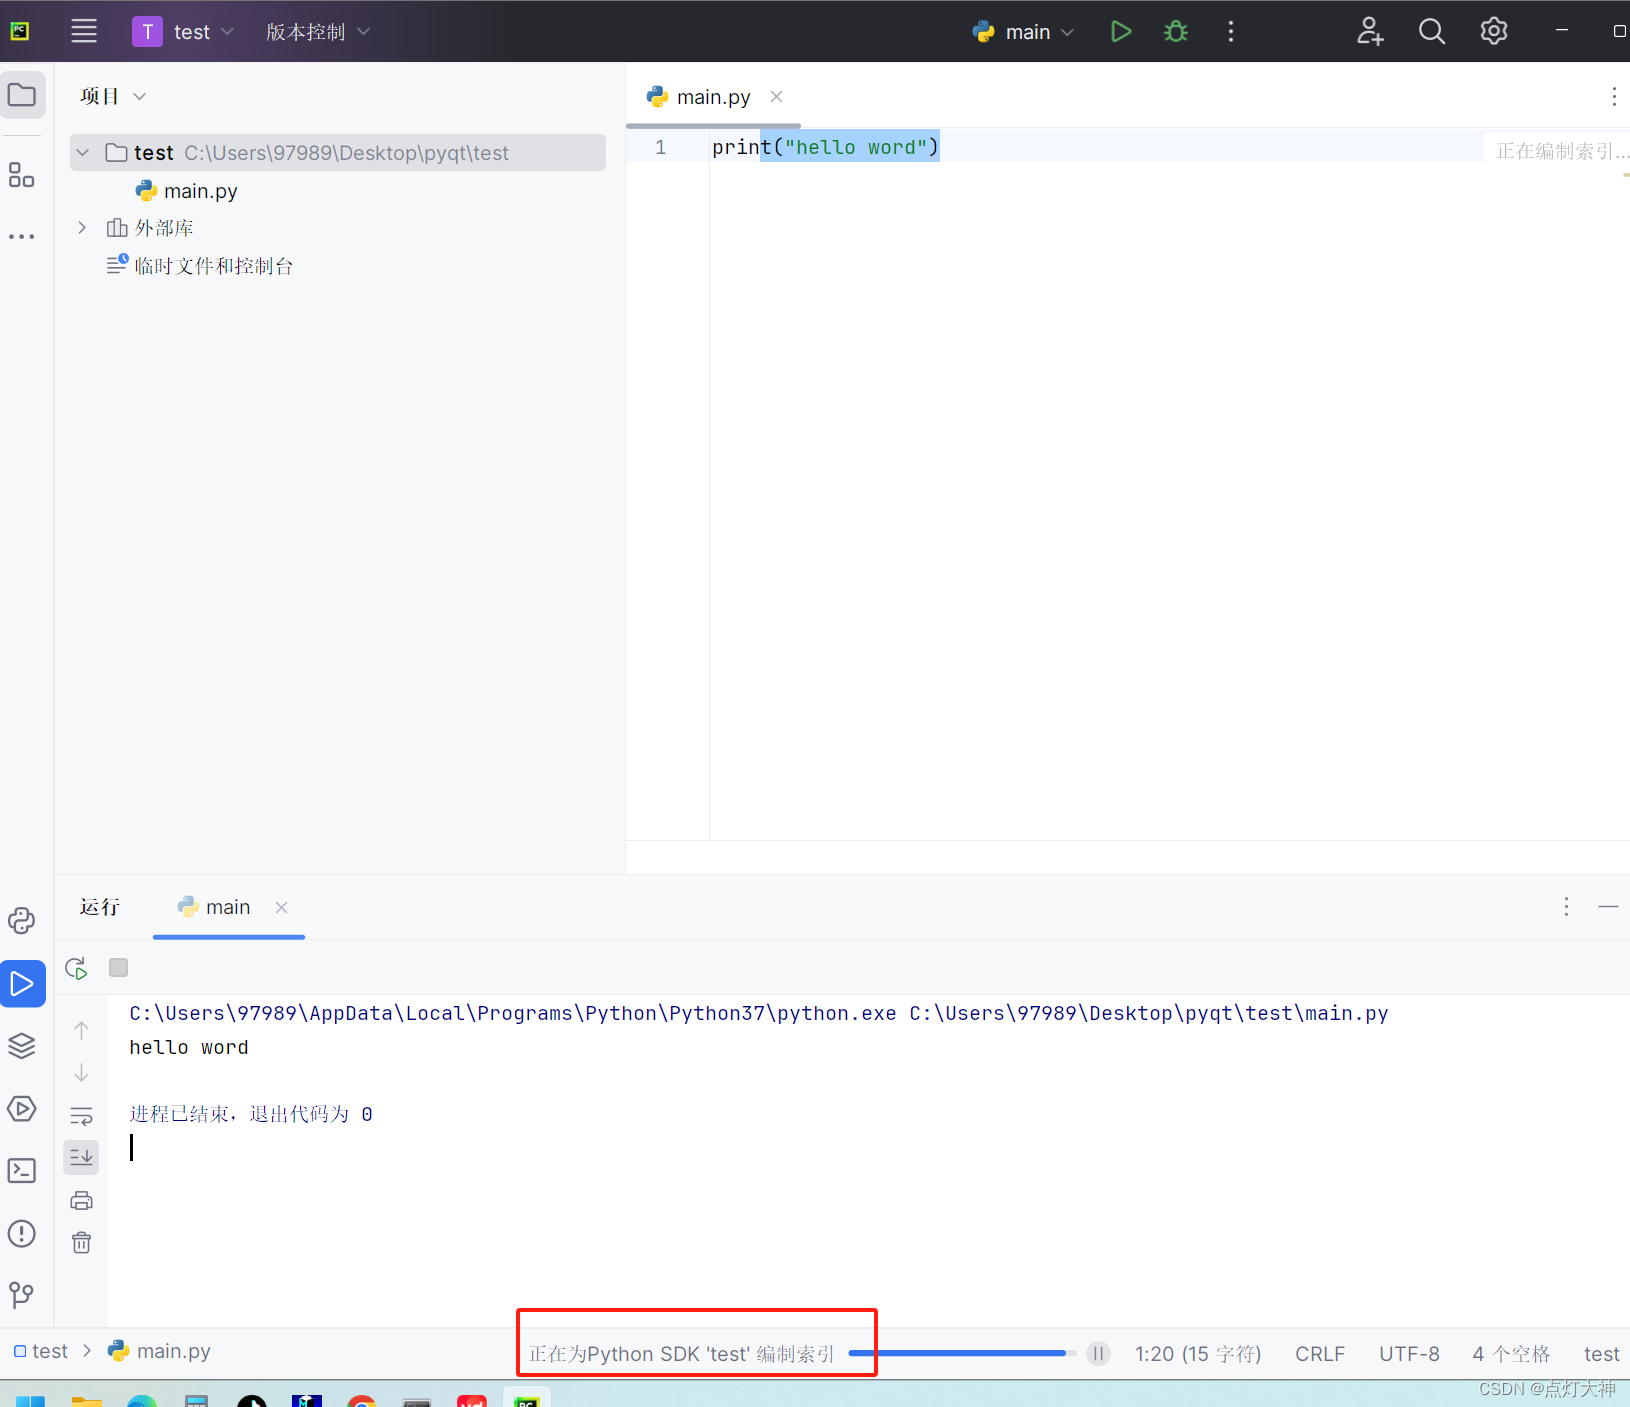Open the Git tool window icon
Image resolution: width=1630 pixels, height=1407 pixels.
click(x=22, y=1296)
